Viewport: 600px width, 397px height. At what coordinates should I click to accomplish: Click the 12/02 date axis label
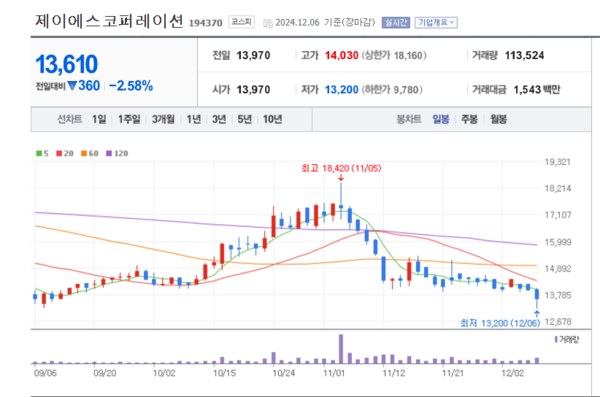(513, 373)
